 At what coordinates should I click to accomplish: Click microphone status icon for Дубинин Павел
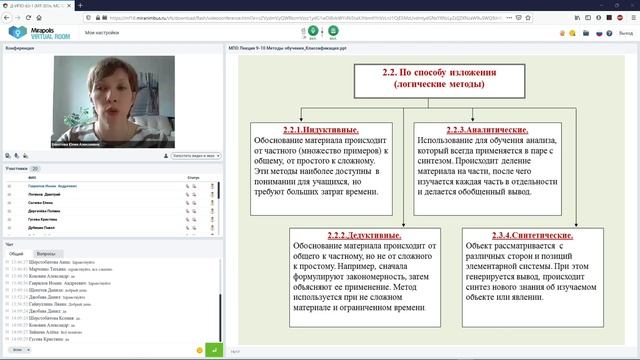pyautogui.click(x=187, y=228)
